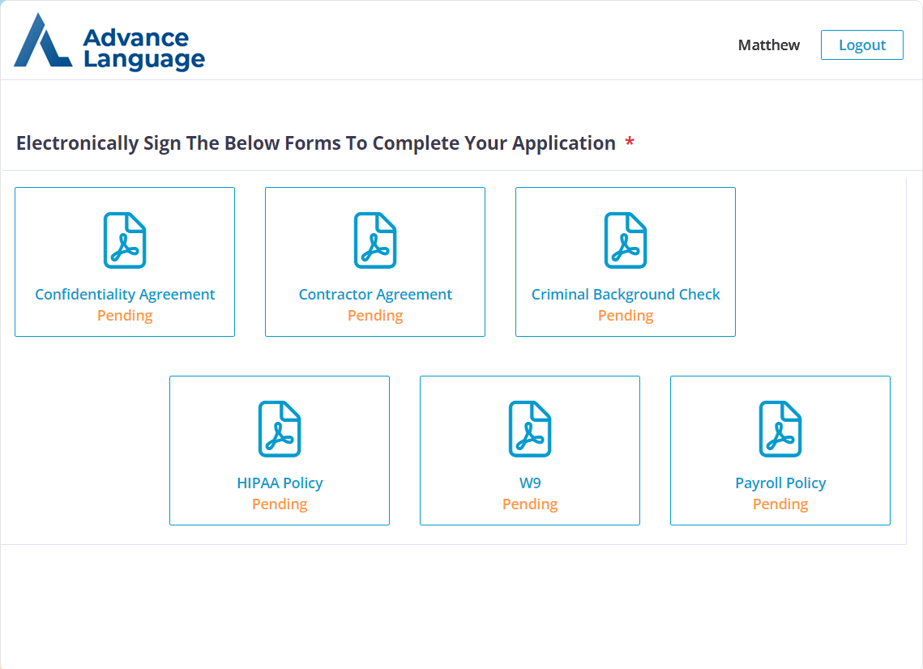The width and height of the screenshot is (923, 669).
Task: Open the HIPAA Policy text link
Action: point(279,483)
